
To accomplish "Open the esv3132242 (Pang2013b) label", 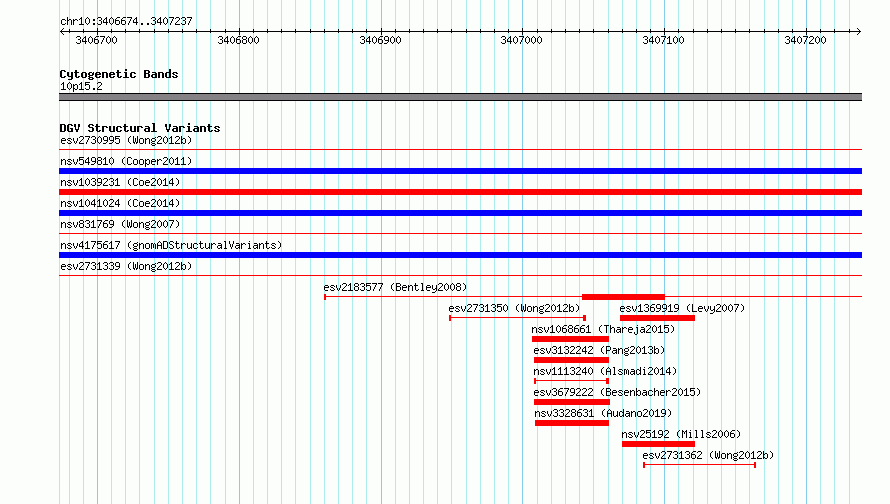I will point(599,350).
